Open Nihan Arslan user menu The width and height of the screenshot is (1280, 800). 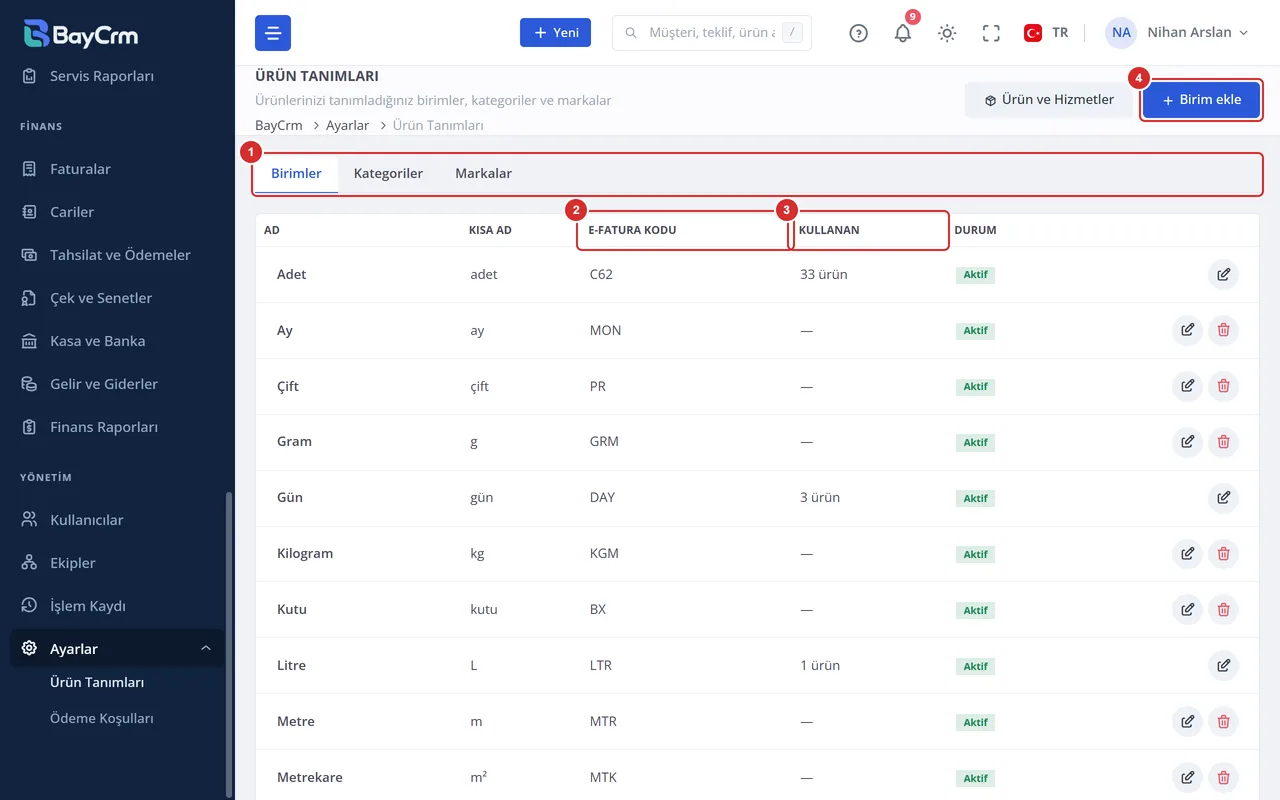[1178, 33]
